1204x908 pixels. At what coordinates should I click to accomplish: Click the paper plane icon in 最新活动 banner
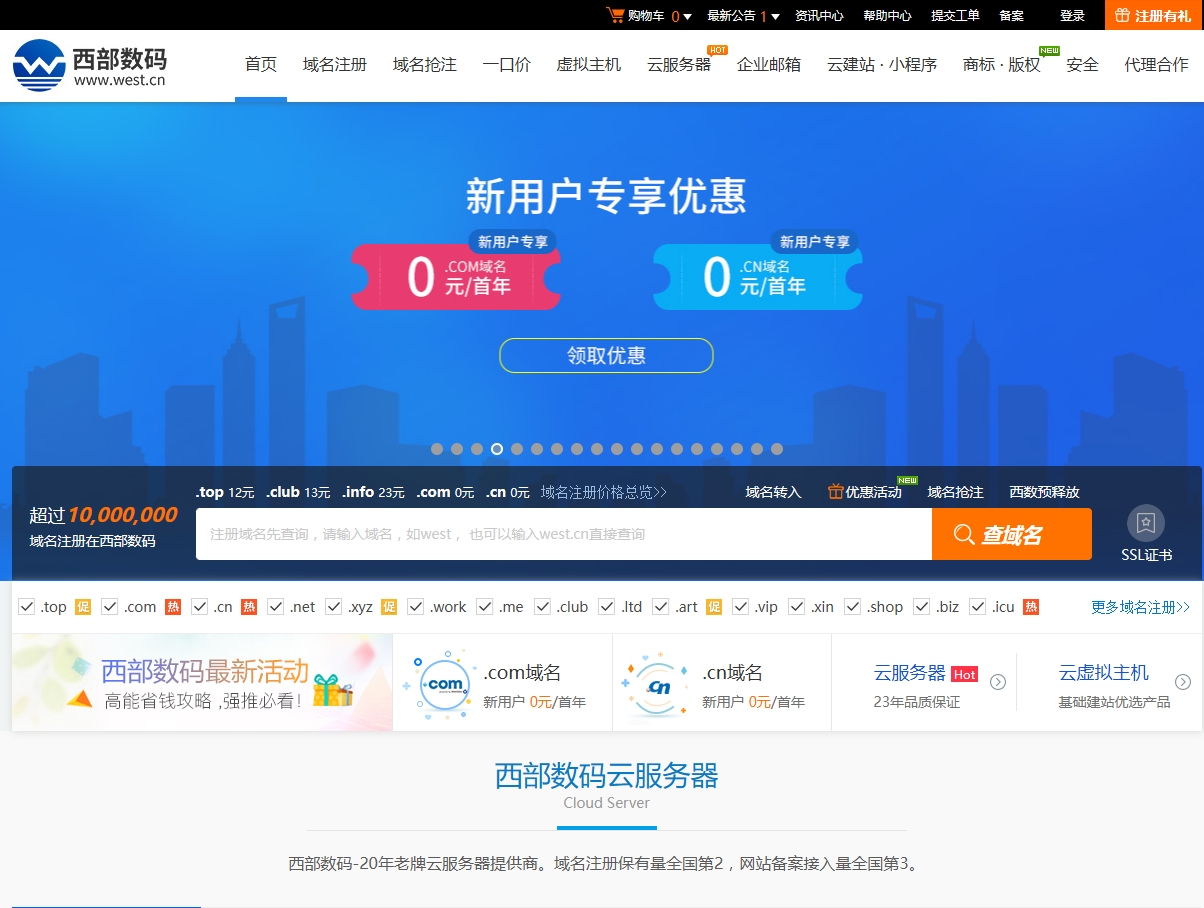pos(80,698)
